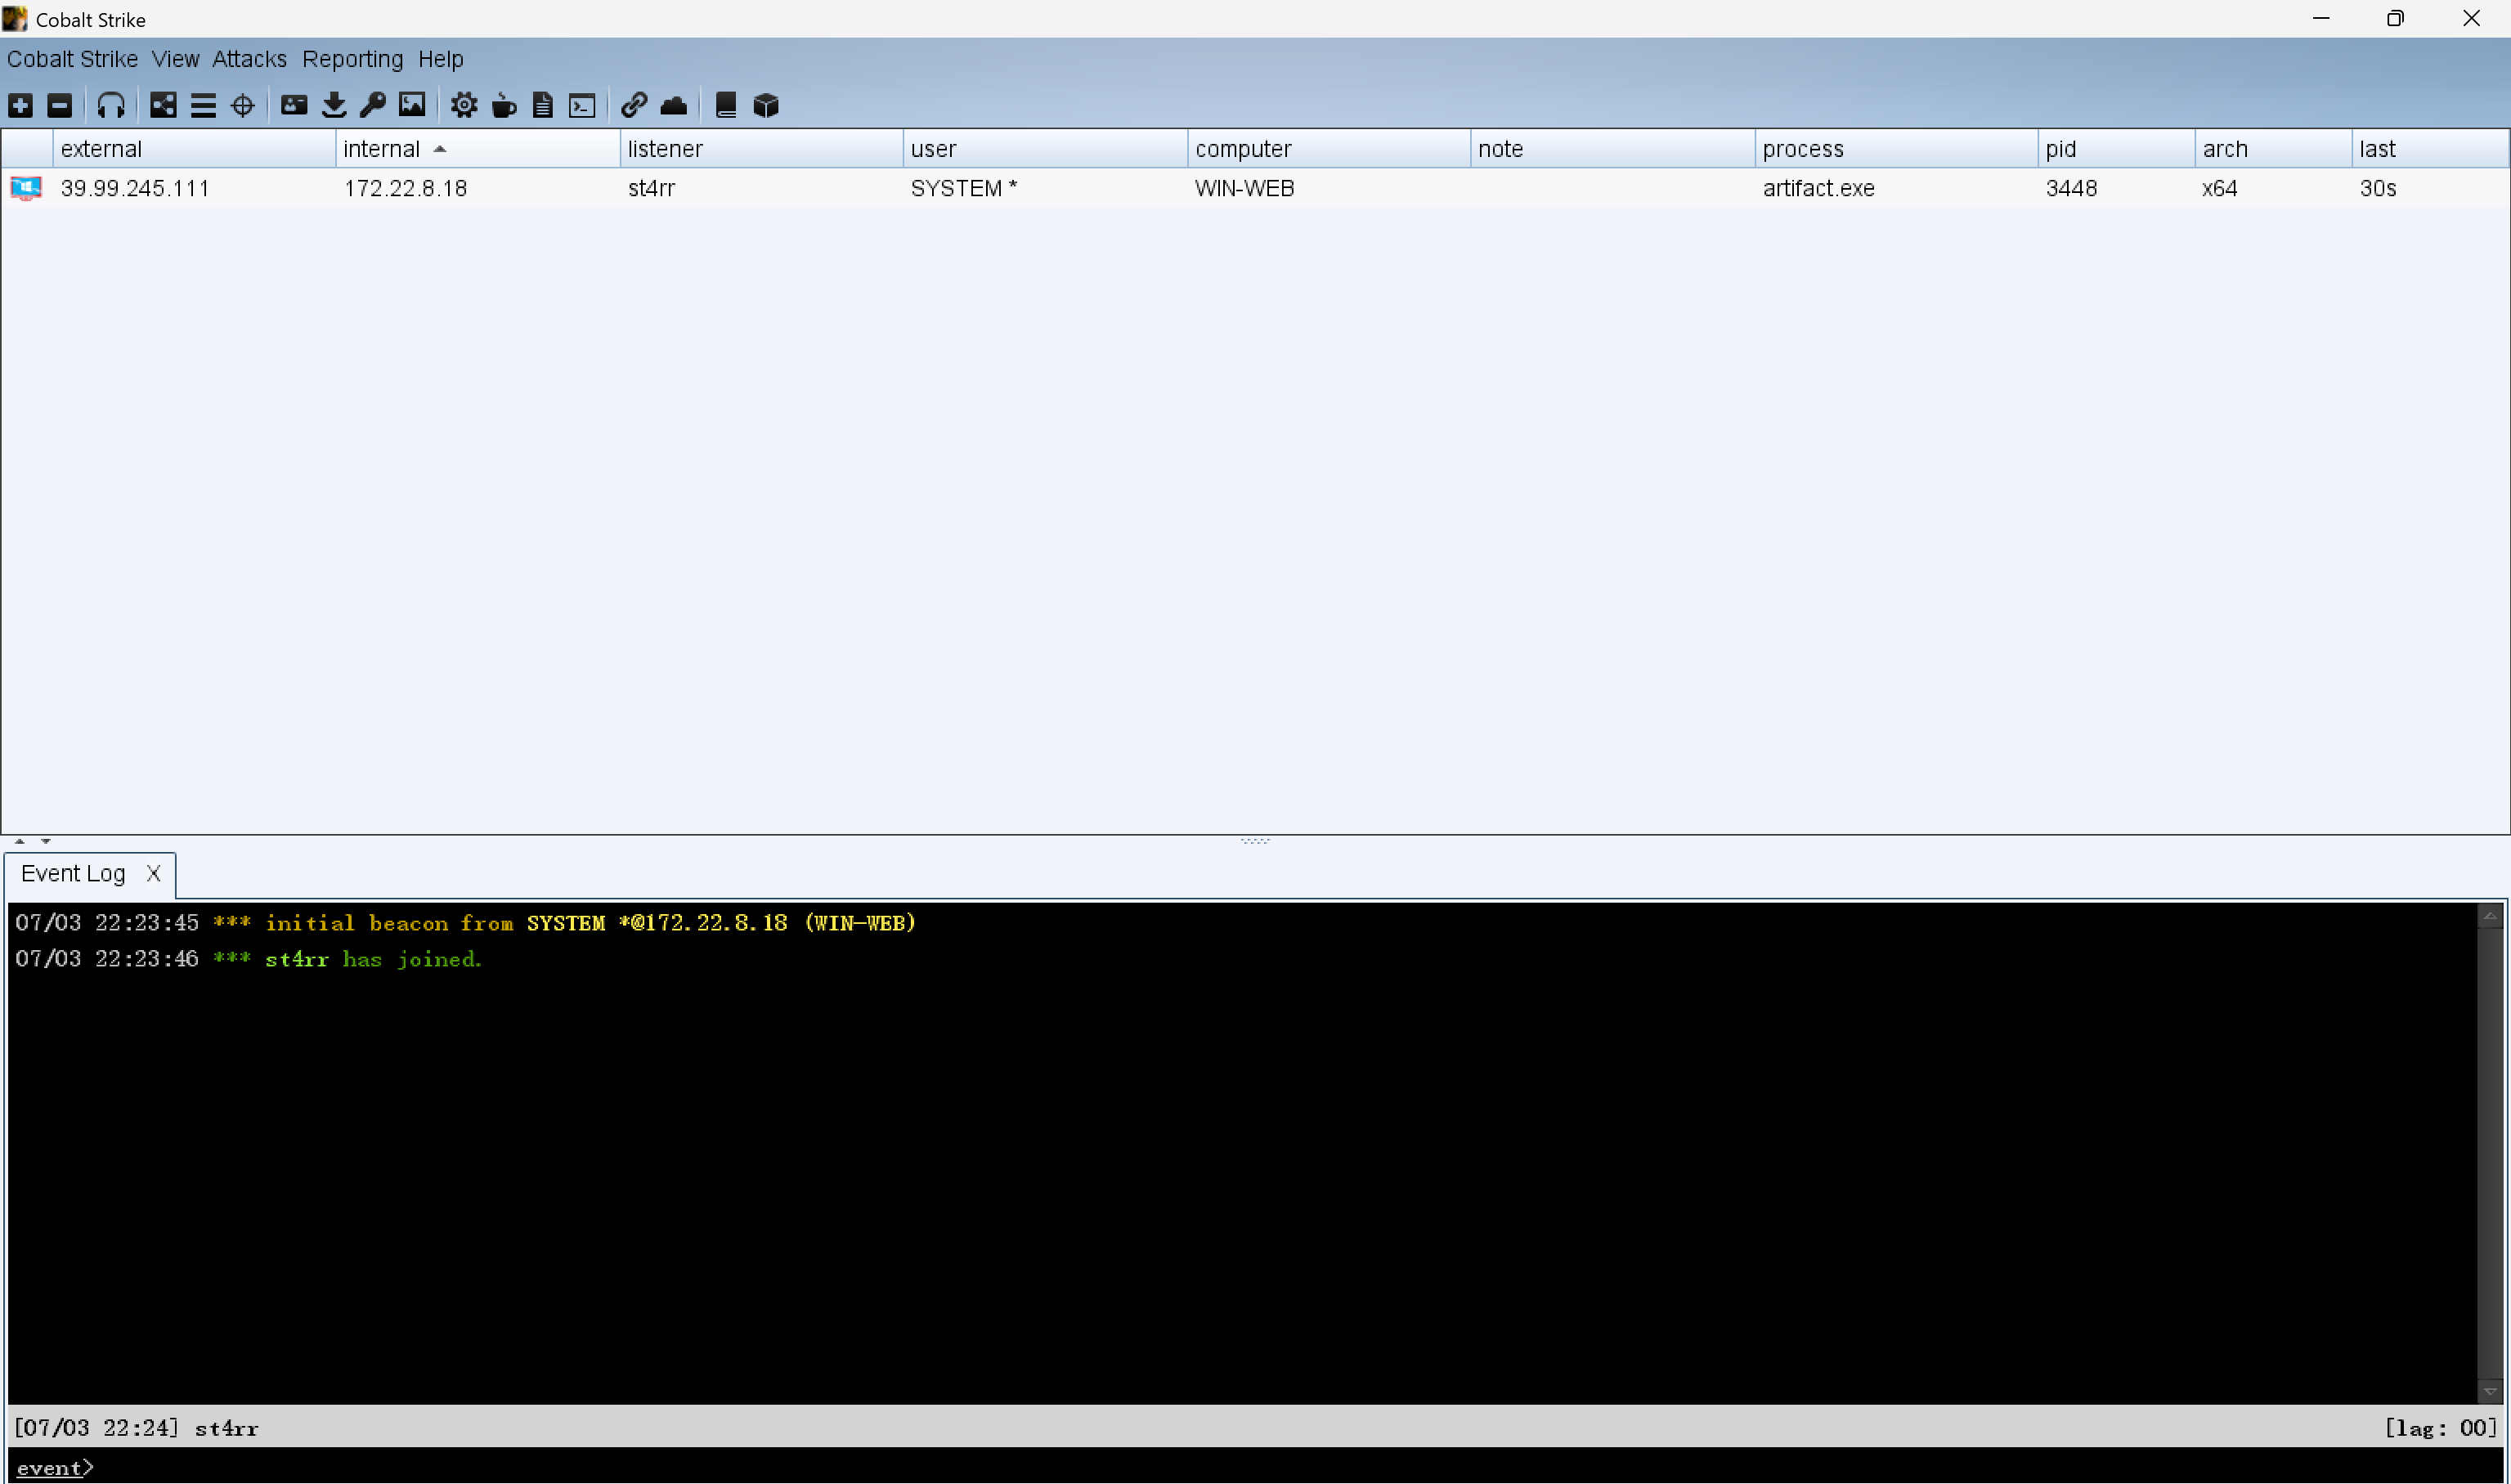
Task: Open screenshots viewer with the picture icon
Action: (x=412, y=105)
